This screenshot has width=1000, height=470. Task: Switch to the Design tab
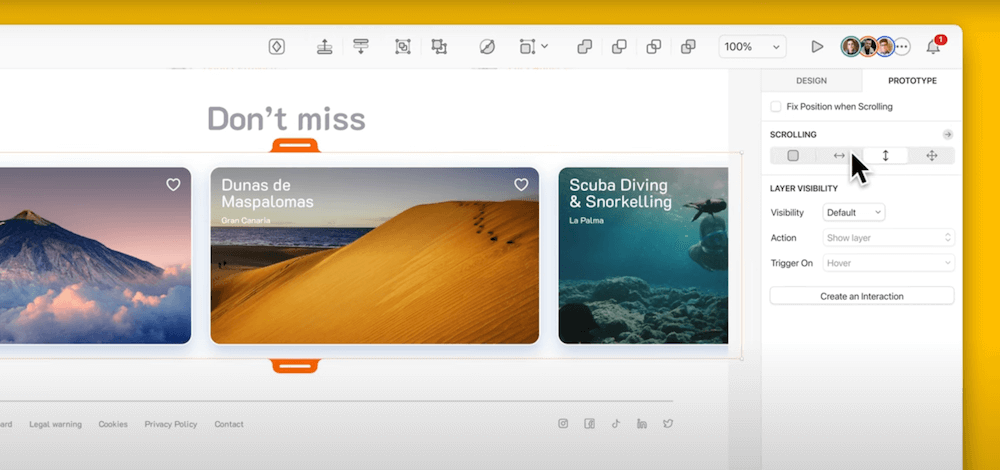click(x=811, y=80)
